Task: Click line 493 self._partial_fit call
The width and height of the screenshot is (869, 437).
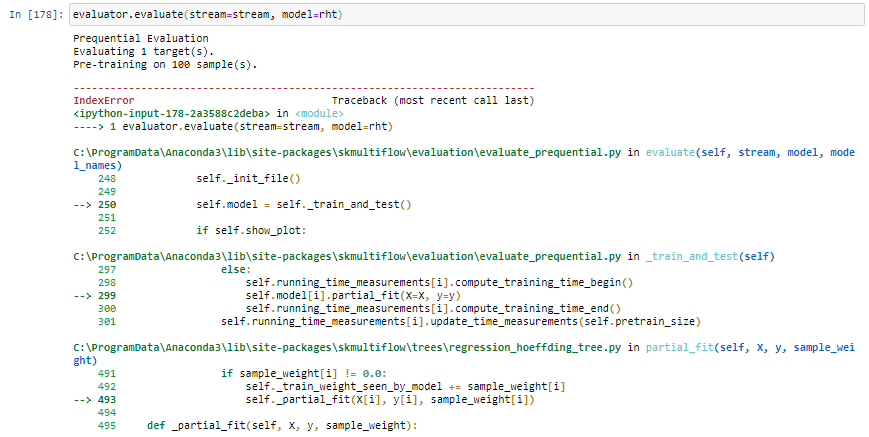Action: [x=390, y=400]
